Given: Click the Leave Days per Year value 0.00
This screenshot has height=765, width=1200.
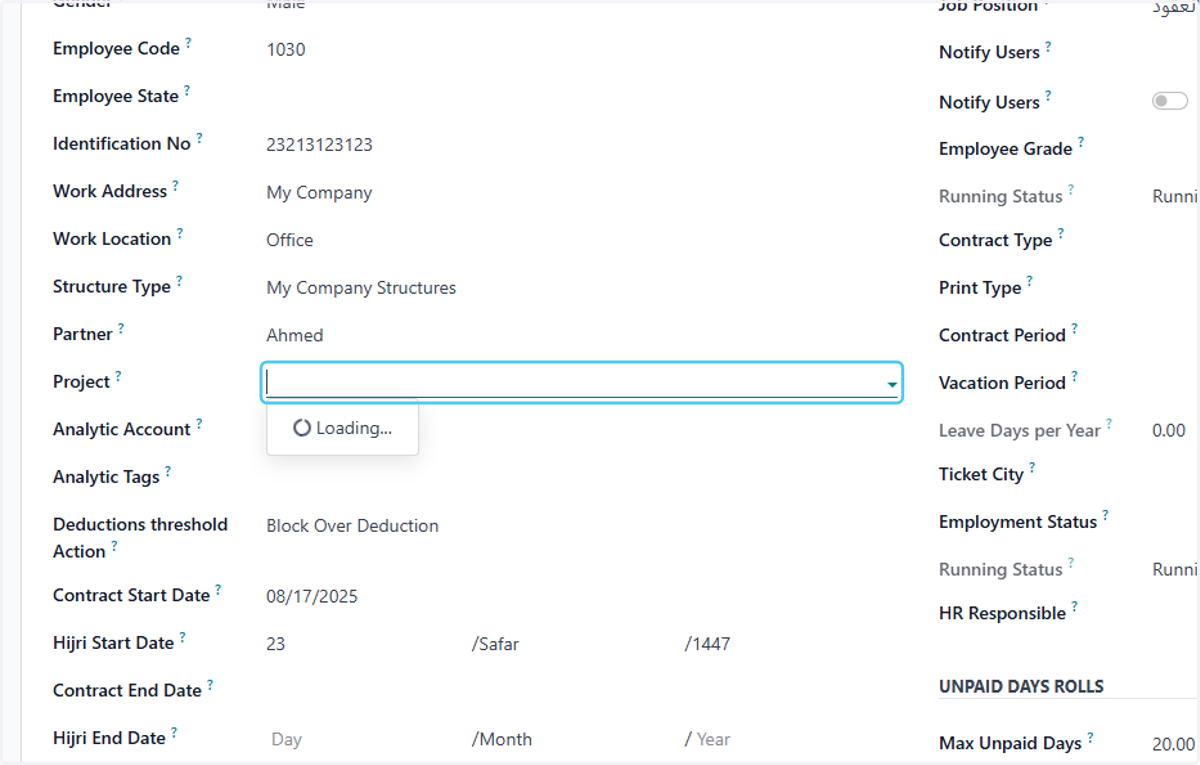Looking at the screenshot, I should tap(1169, 431).
